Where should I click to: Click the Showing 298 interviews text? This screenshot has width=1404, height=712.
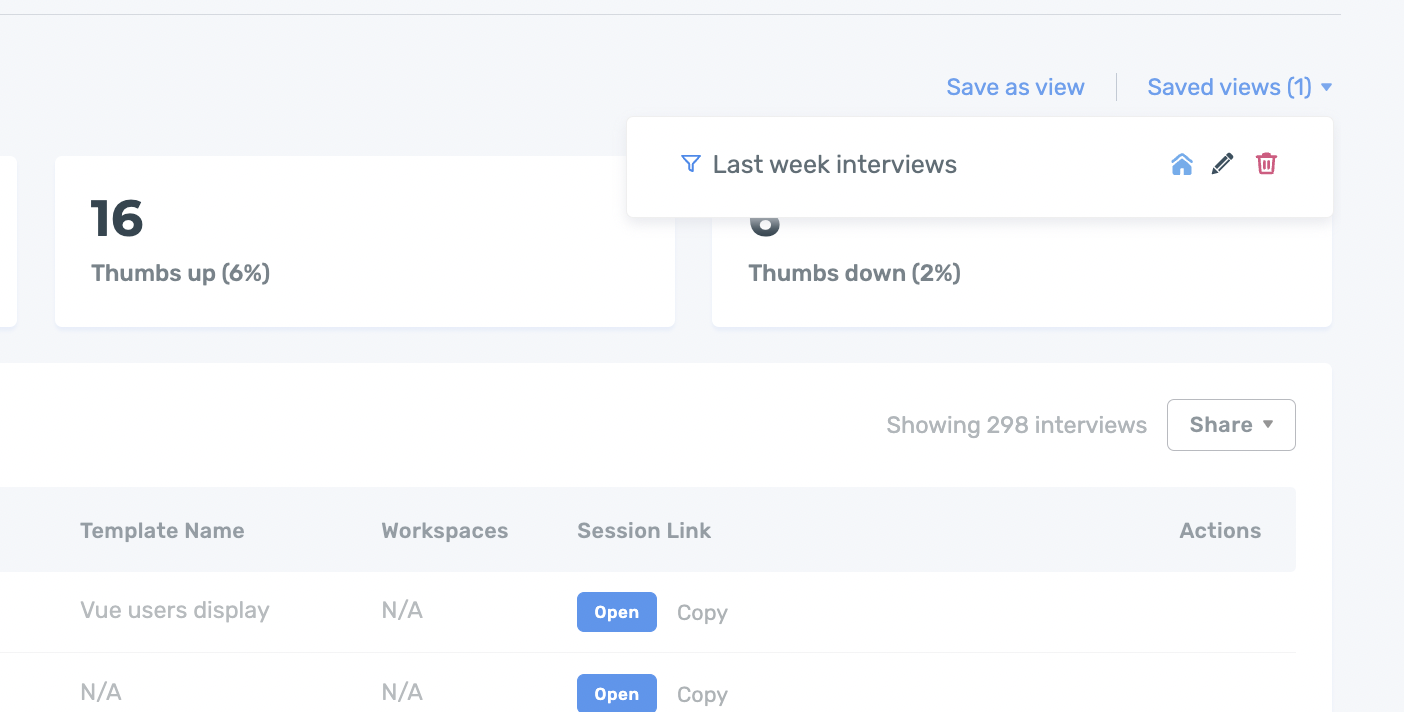[1016, 426]
